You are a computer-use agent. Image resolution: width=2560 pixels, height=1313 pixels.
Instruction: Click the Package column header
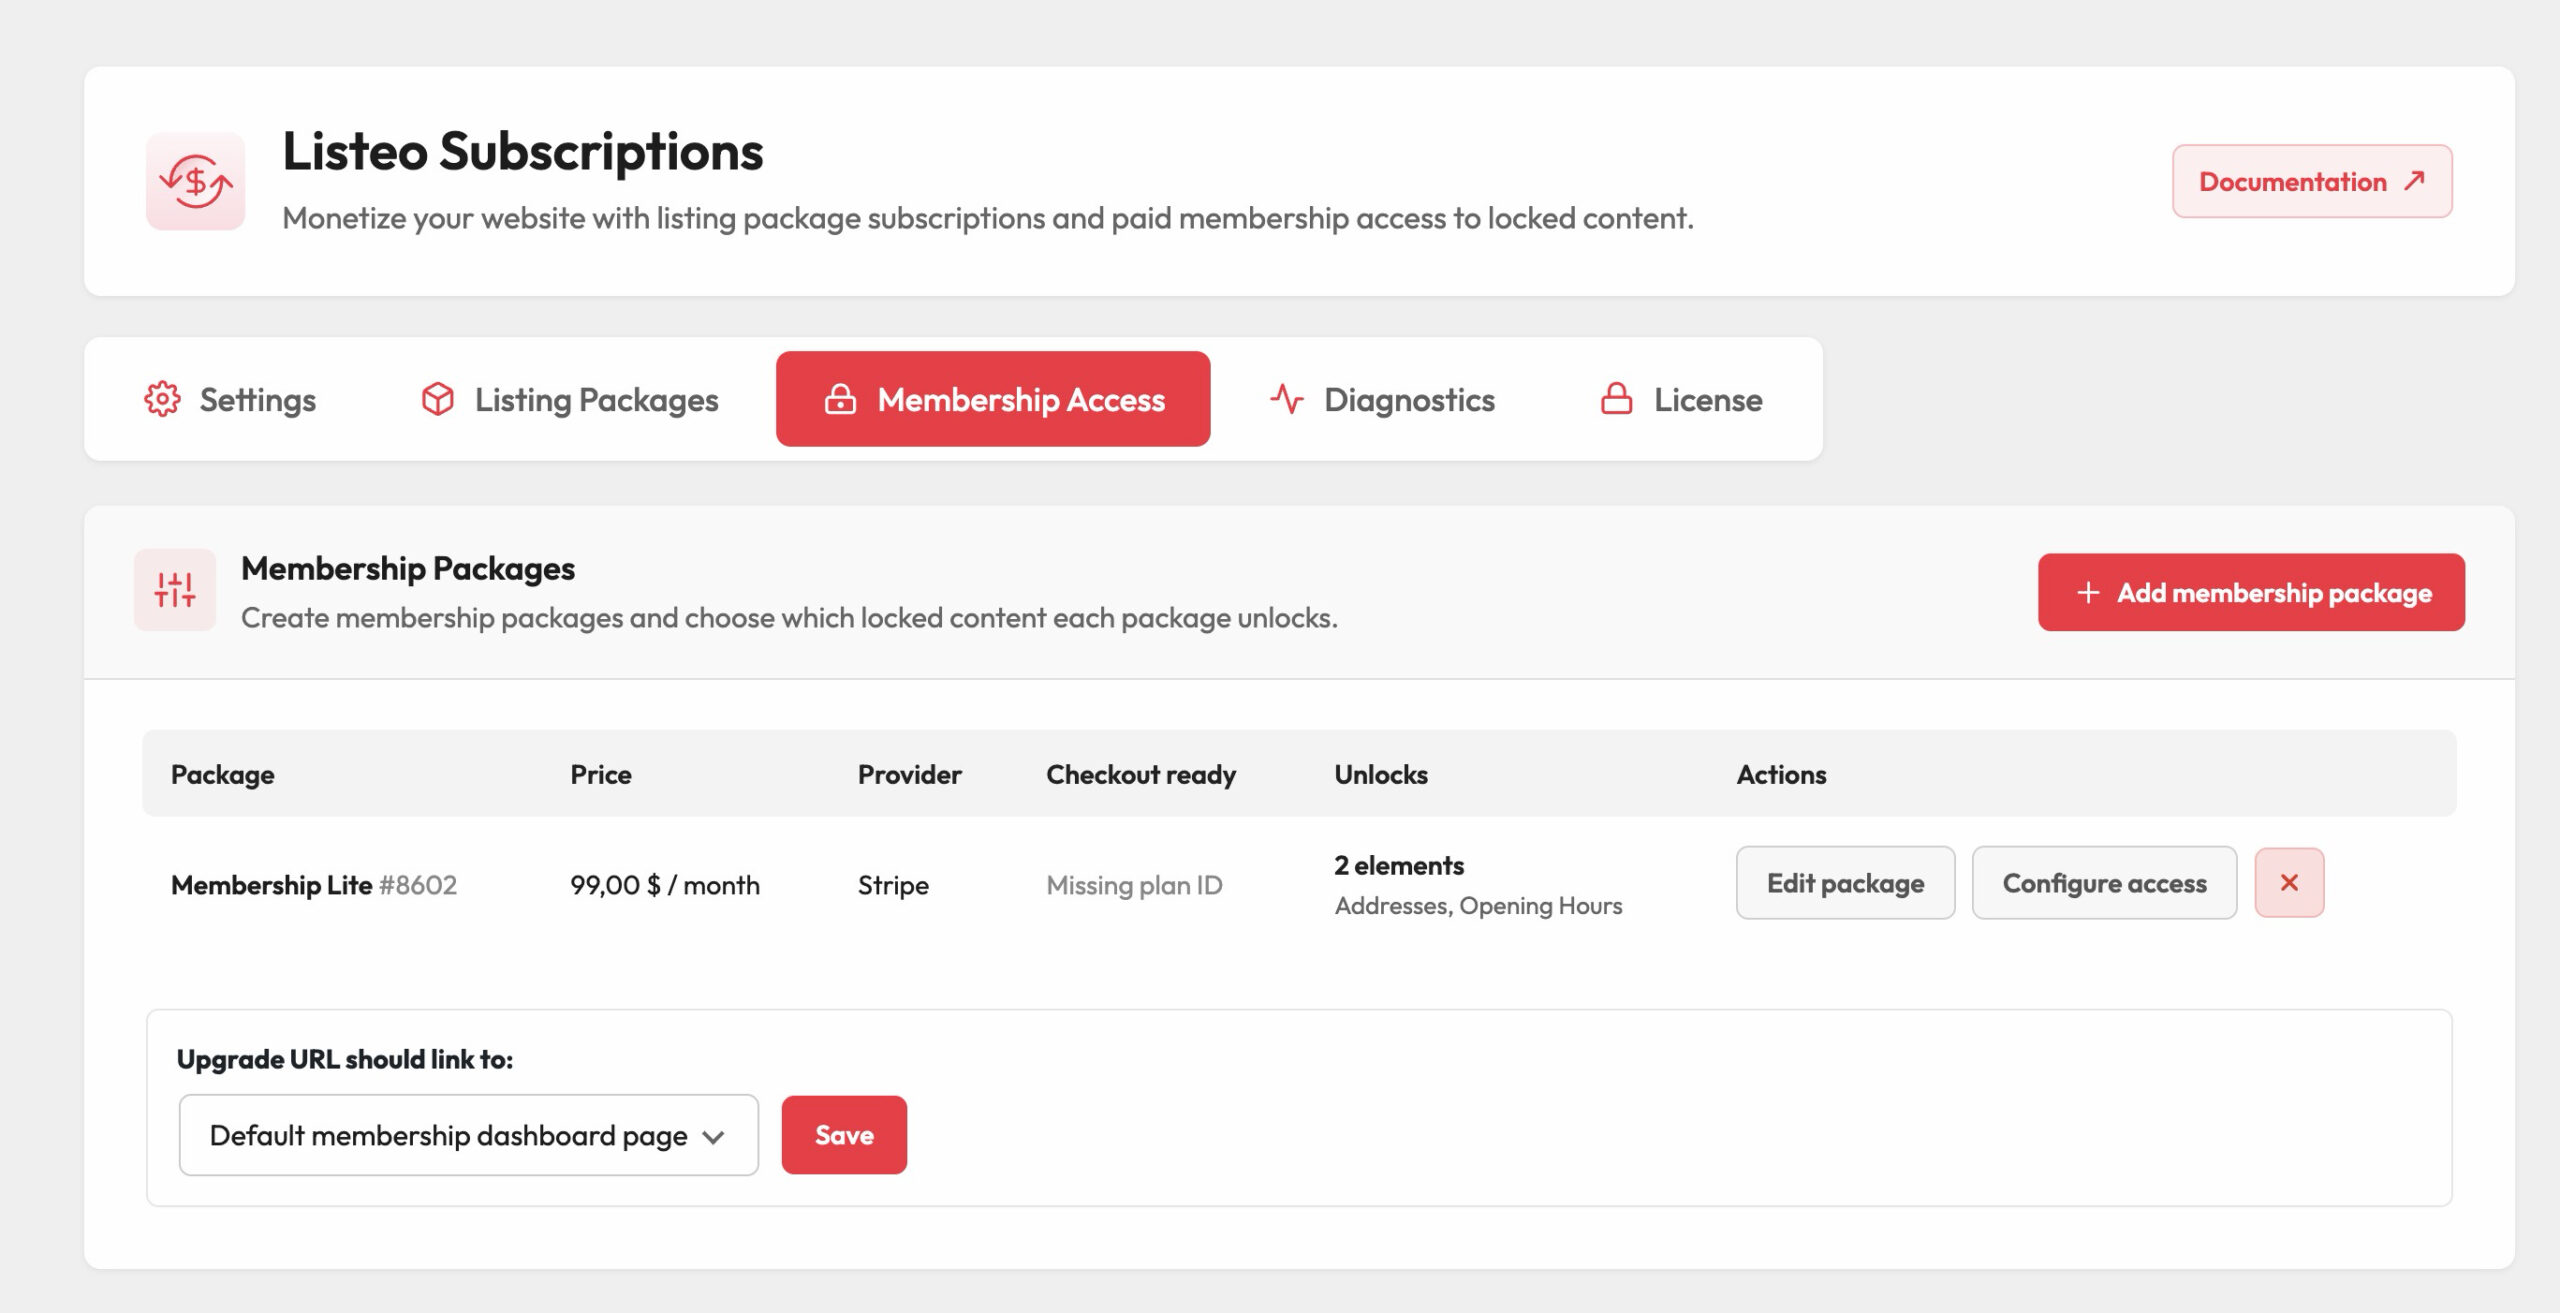[x=222, y=774]
